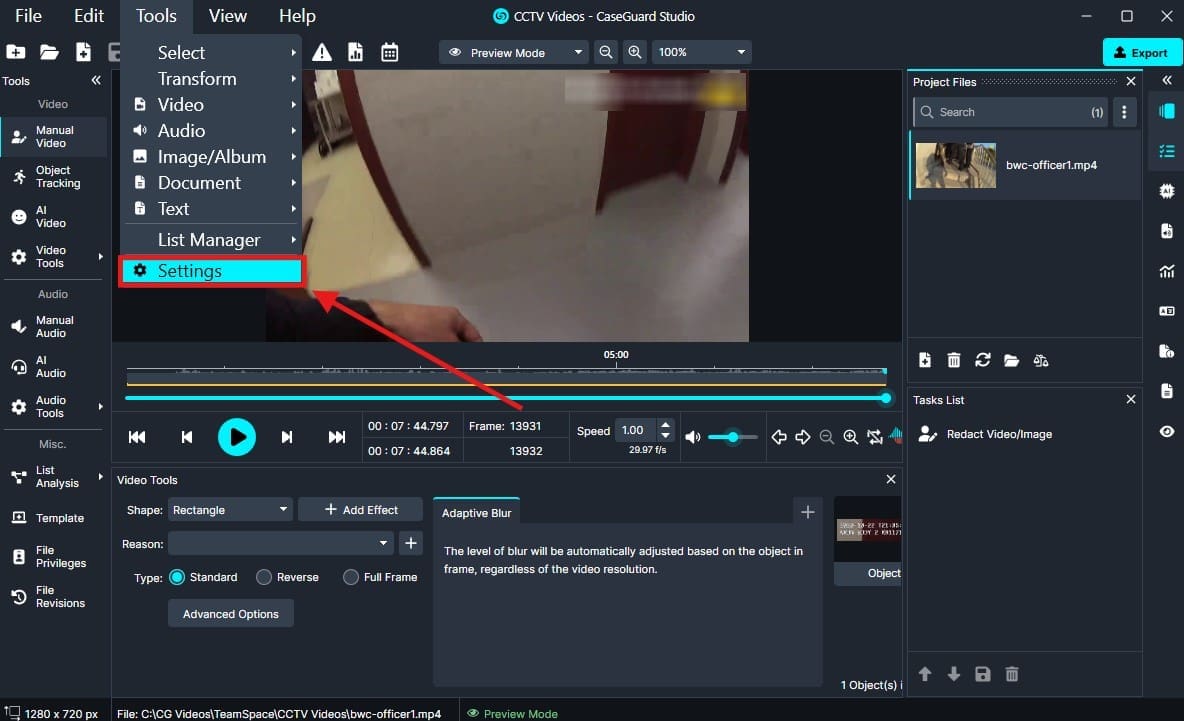
Task: Select the Reverse type radio button
Action: [x=264, y=577]
